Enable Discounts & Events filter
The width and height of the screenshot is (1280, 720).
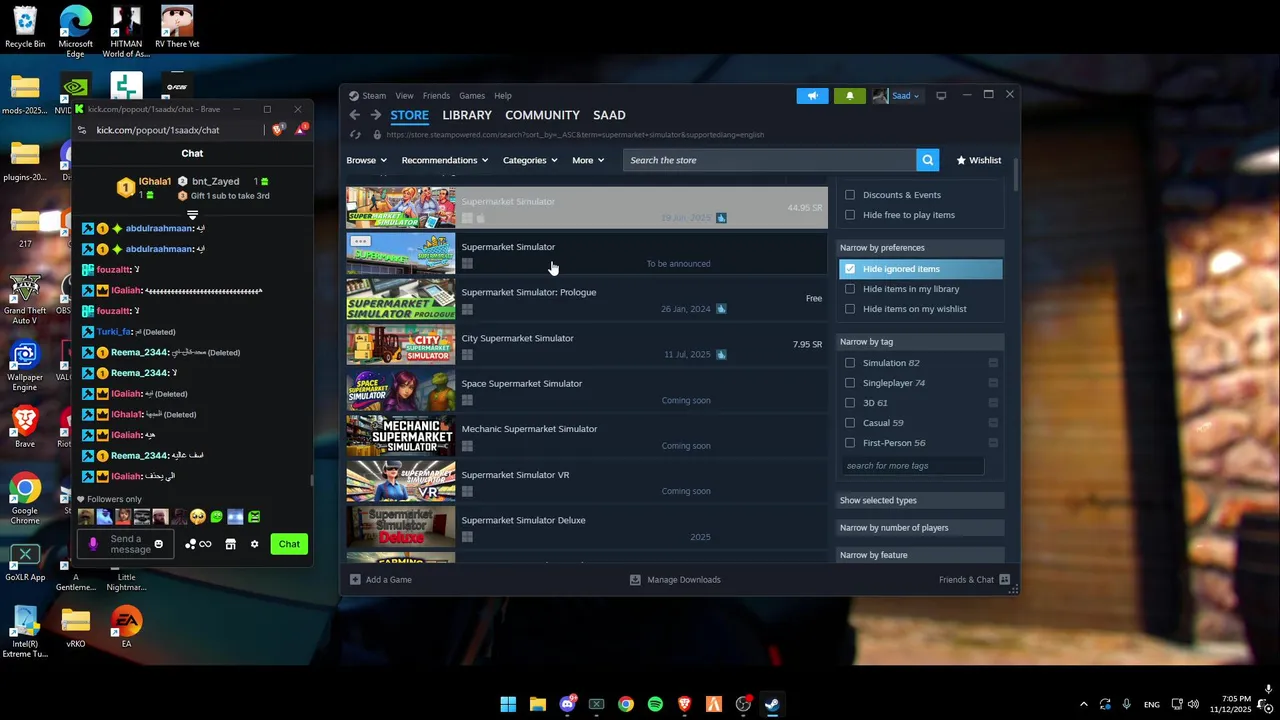coord(850,195)
